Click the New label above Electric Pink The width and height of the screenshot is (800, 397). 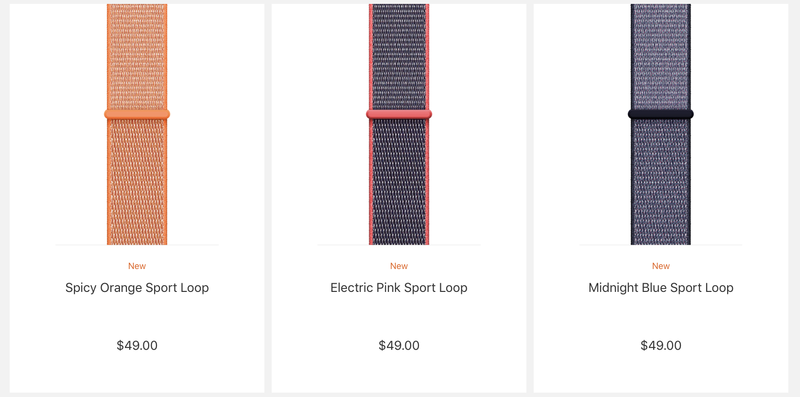(399, 266)
